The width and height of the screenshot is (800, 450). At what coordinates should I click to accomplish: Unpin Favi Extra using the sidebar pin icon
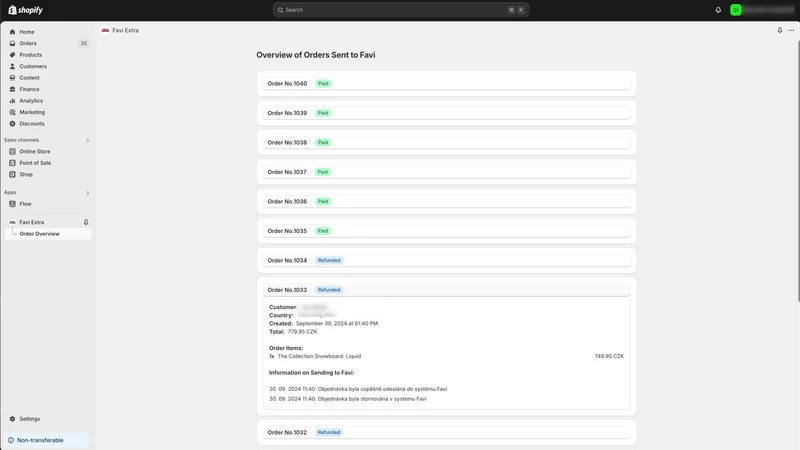(86, 222)
